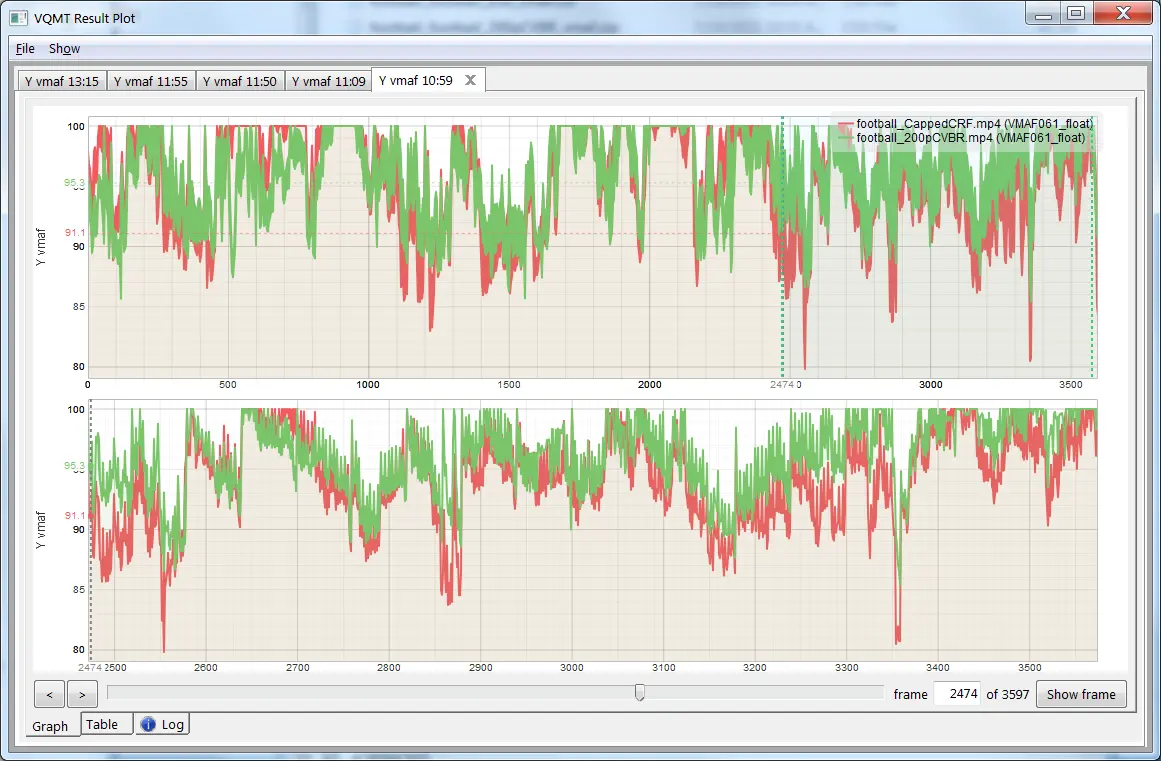
Task: Open the File menu
Action: [25, 48]
